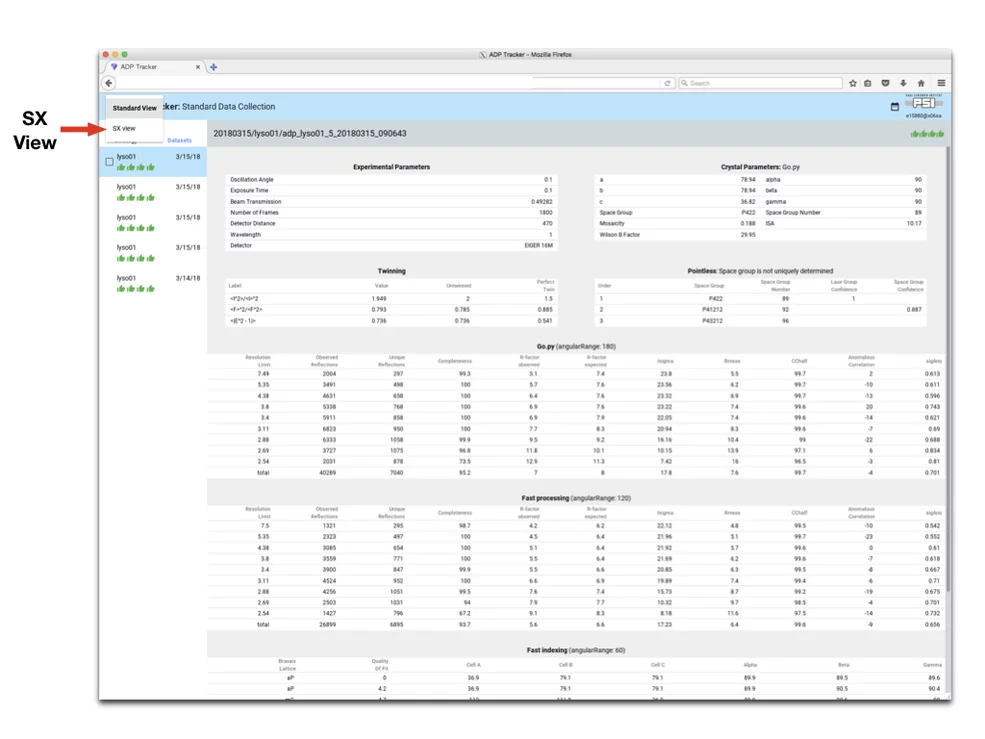Open the Datasets tab in sidebar
Screen dimensions: 985x739
click(x=180, y=141)
